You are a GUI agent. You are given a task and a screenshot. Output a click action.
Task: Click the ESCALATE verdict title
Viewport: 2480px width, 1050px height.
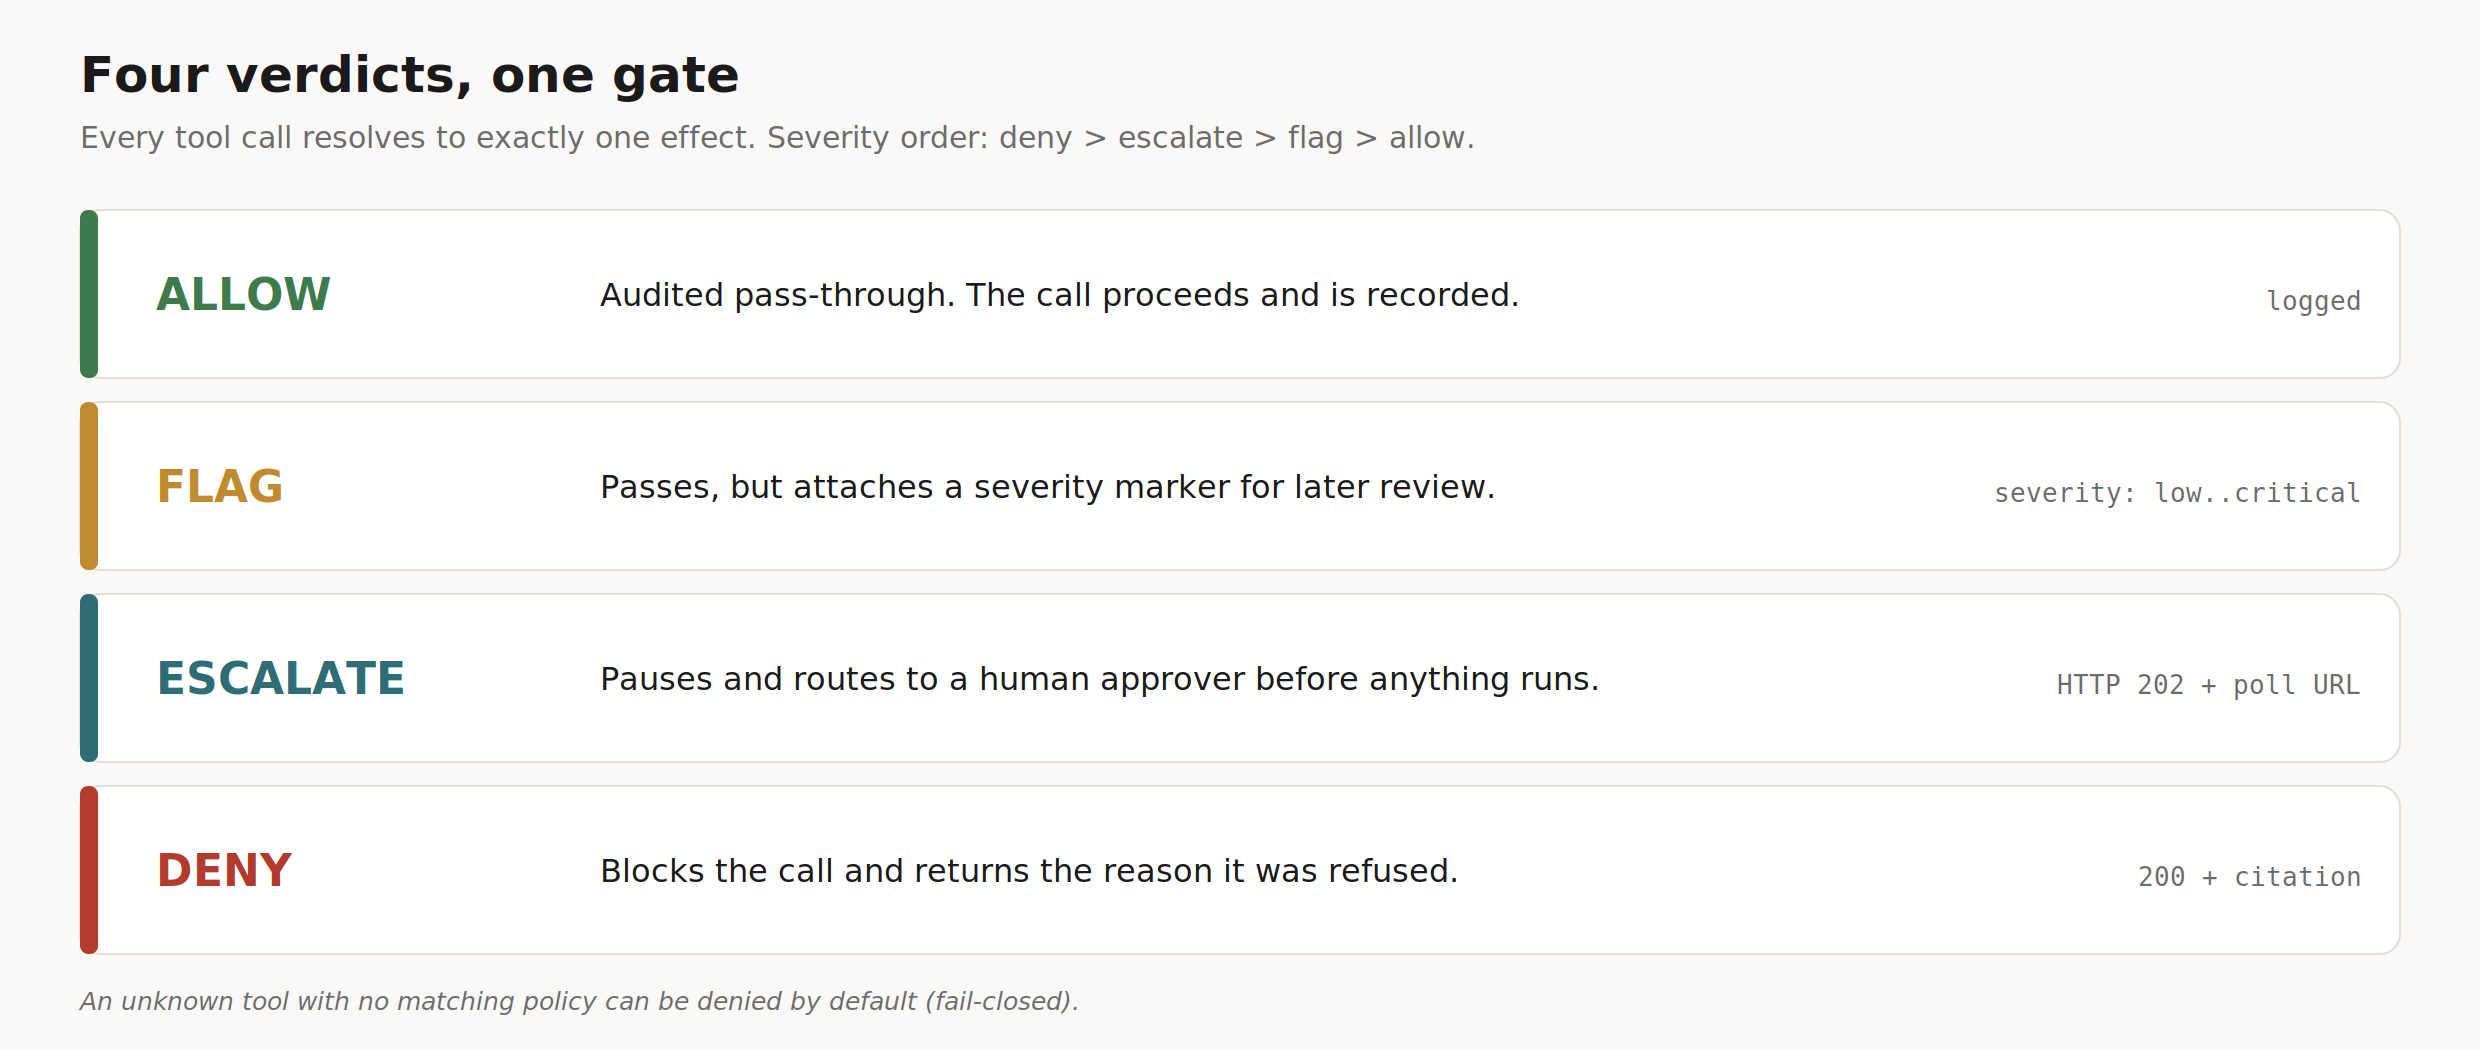[281, 678]
